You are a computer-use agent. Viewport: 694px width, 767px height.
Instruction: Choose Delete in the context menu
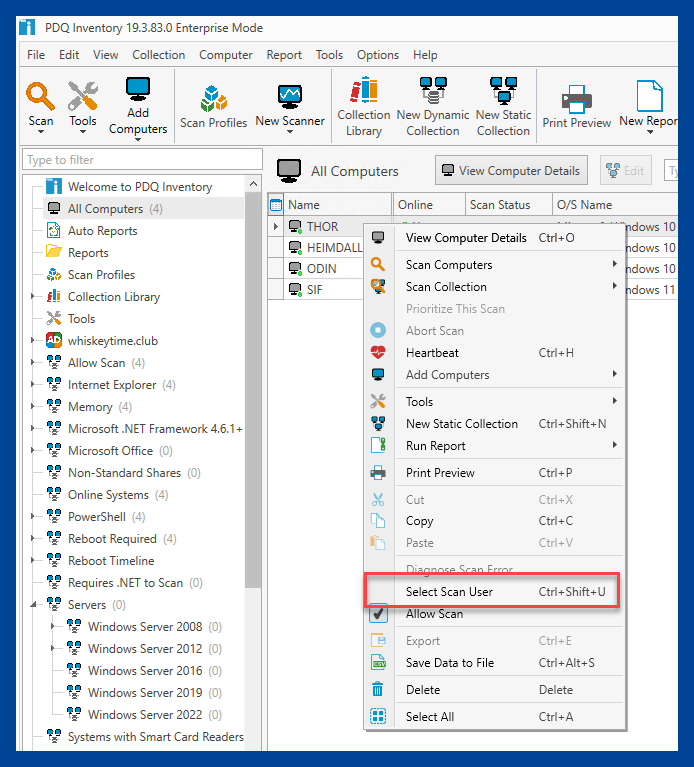pyautogui.click(x=494, y=690)
